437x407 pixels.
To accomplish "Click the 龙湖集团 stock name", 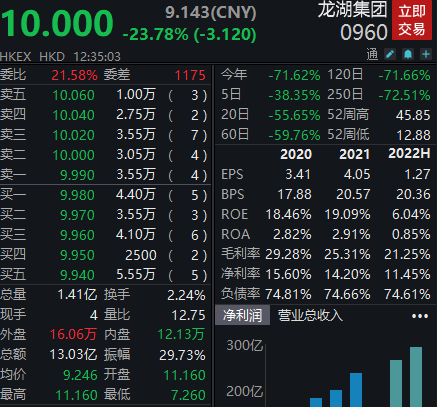I will point(352,9).
